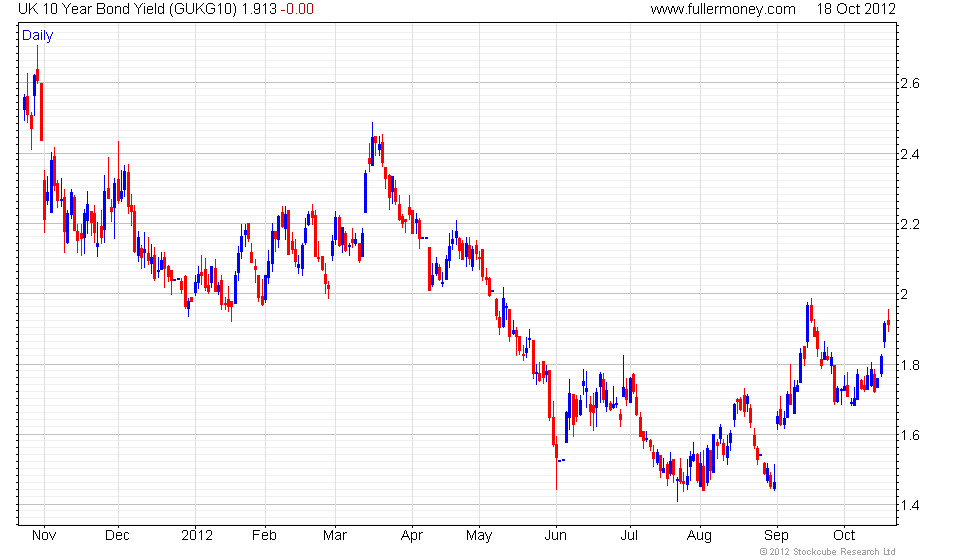Image resolution: width=980 pixels, height=560 pixels.
Task: Click the May x-axis label
Action: pos(479,536)
